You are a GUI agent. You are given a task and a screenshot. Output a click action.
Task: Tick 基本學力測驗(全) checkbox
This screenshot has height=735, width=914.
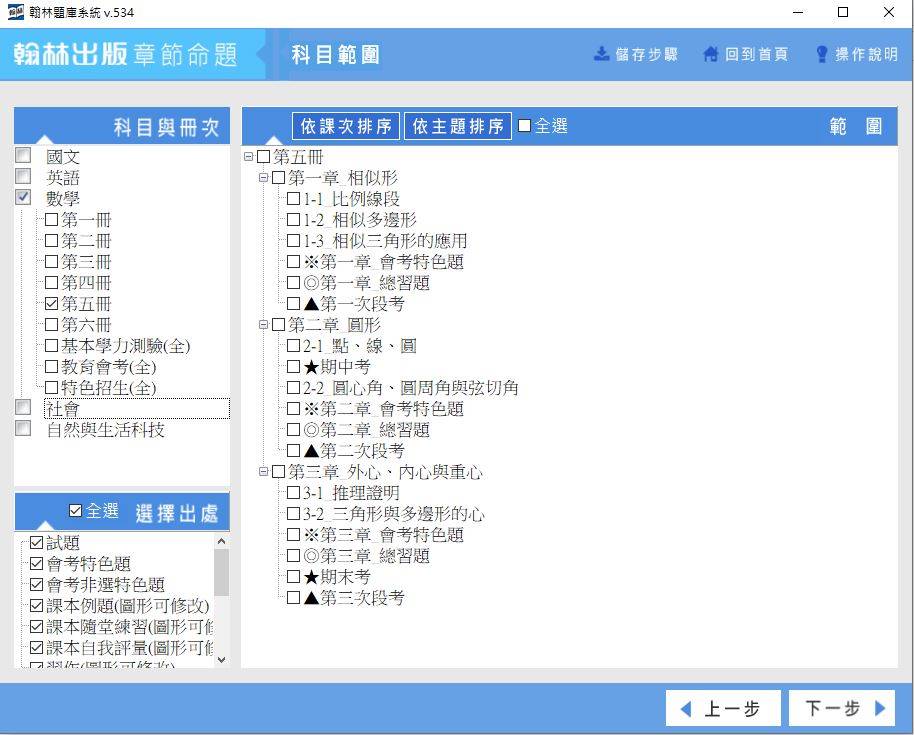(51, 346)
